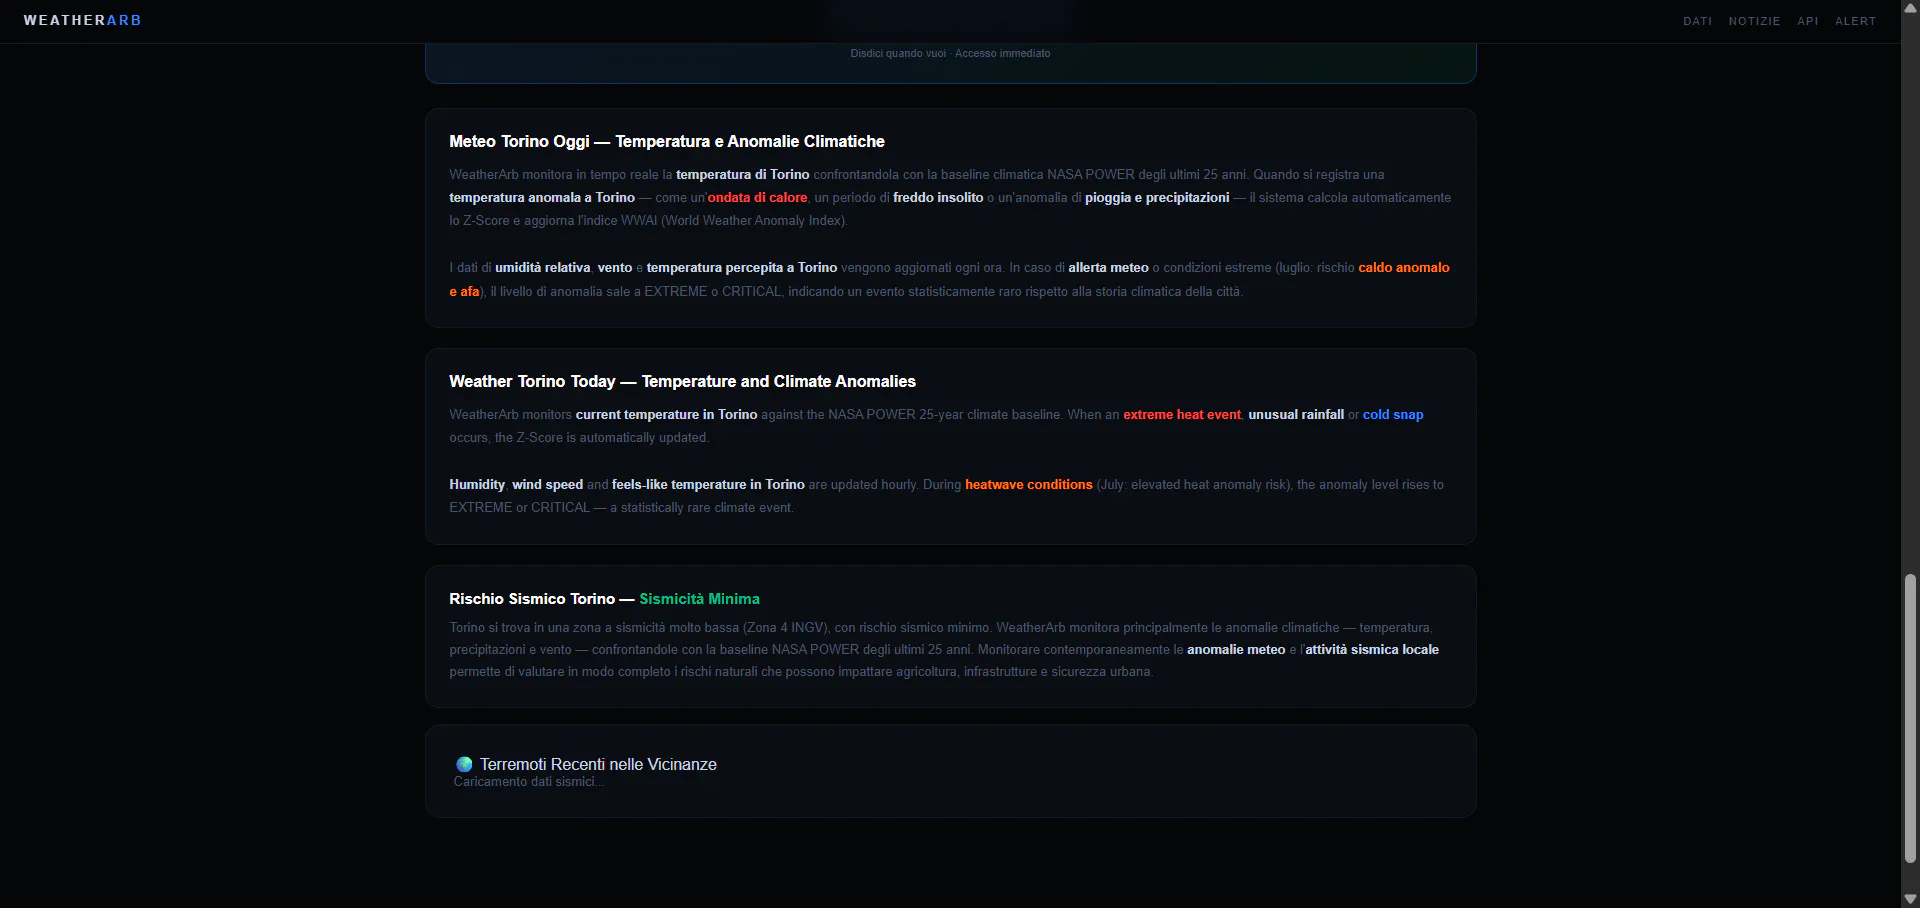Click bold text 'wind speed'
This screenshot has height=908, width=1920.
click(547, 485)
